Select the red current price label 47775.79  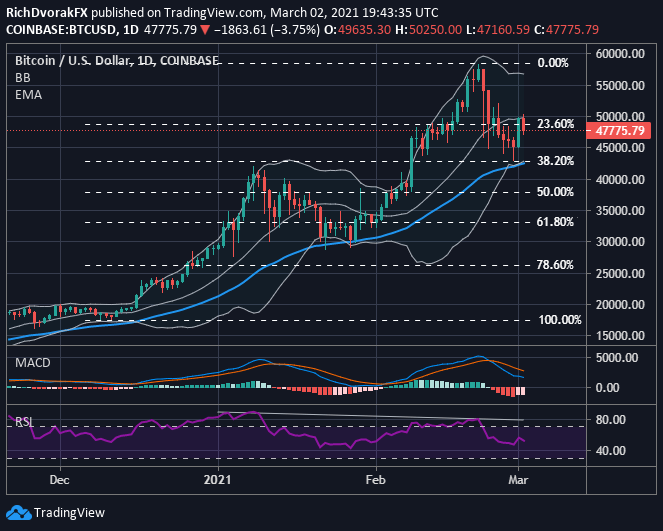pos(620,131)
